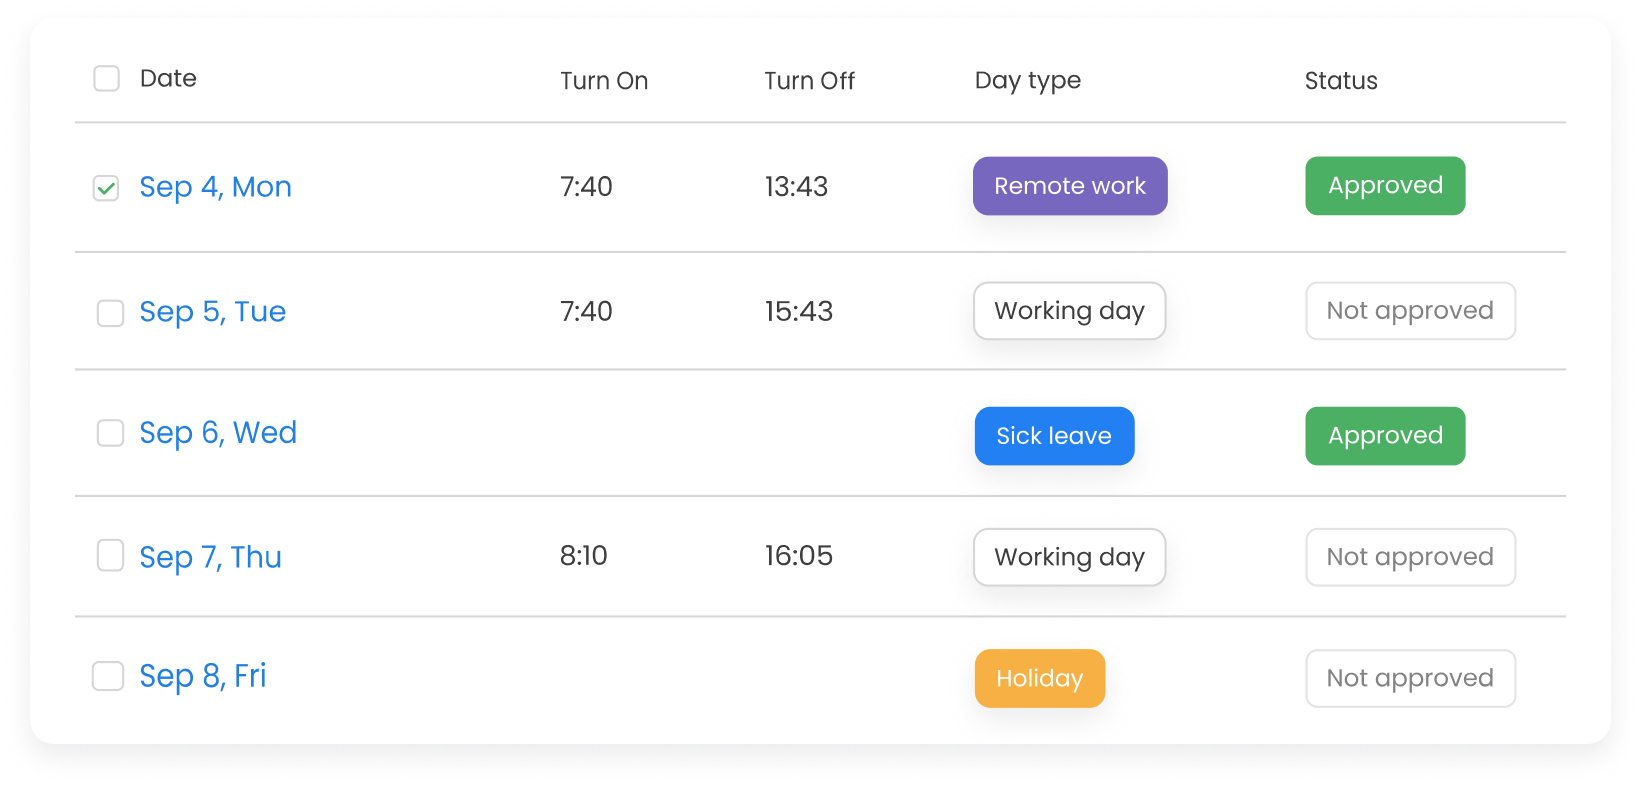The height and width of the screenshot is (786, 1641).
Task: Uncheck the Sep 4, Mon row checkbox
Action: click(x=106, y=187)
